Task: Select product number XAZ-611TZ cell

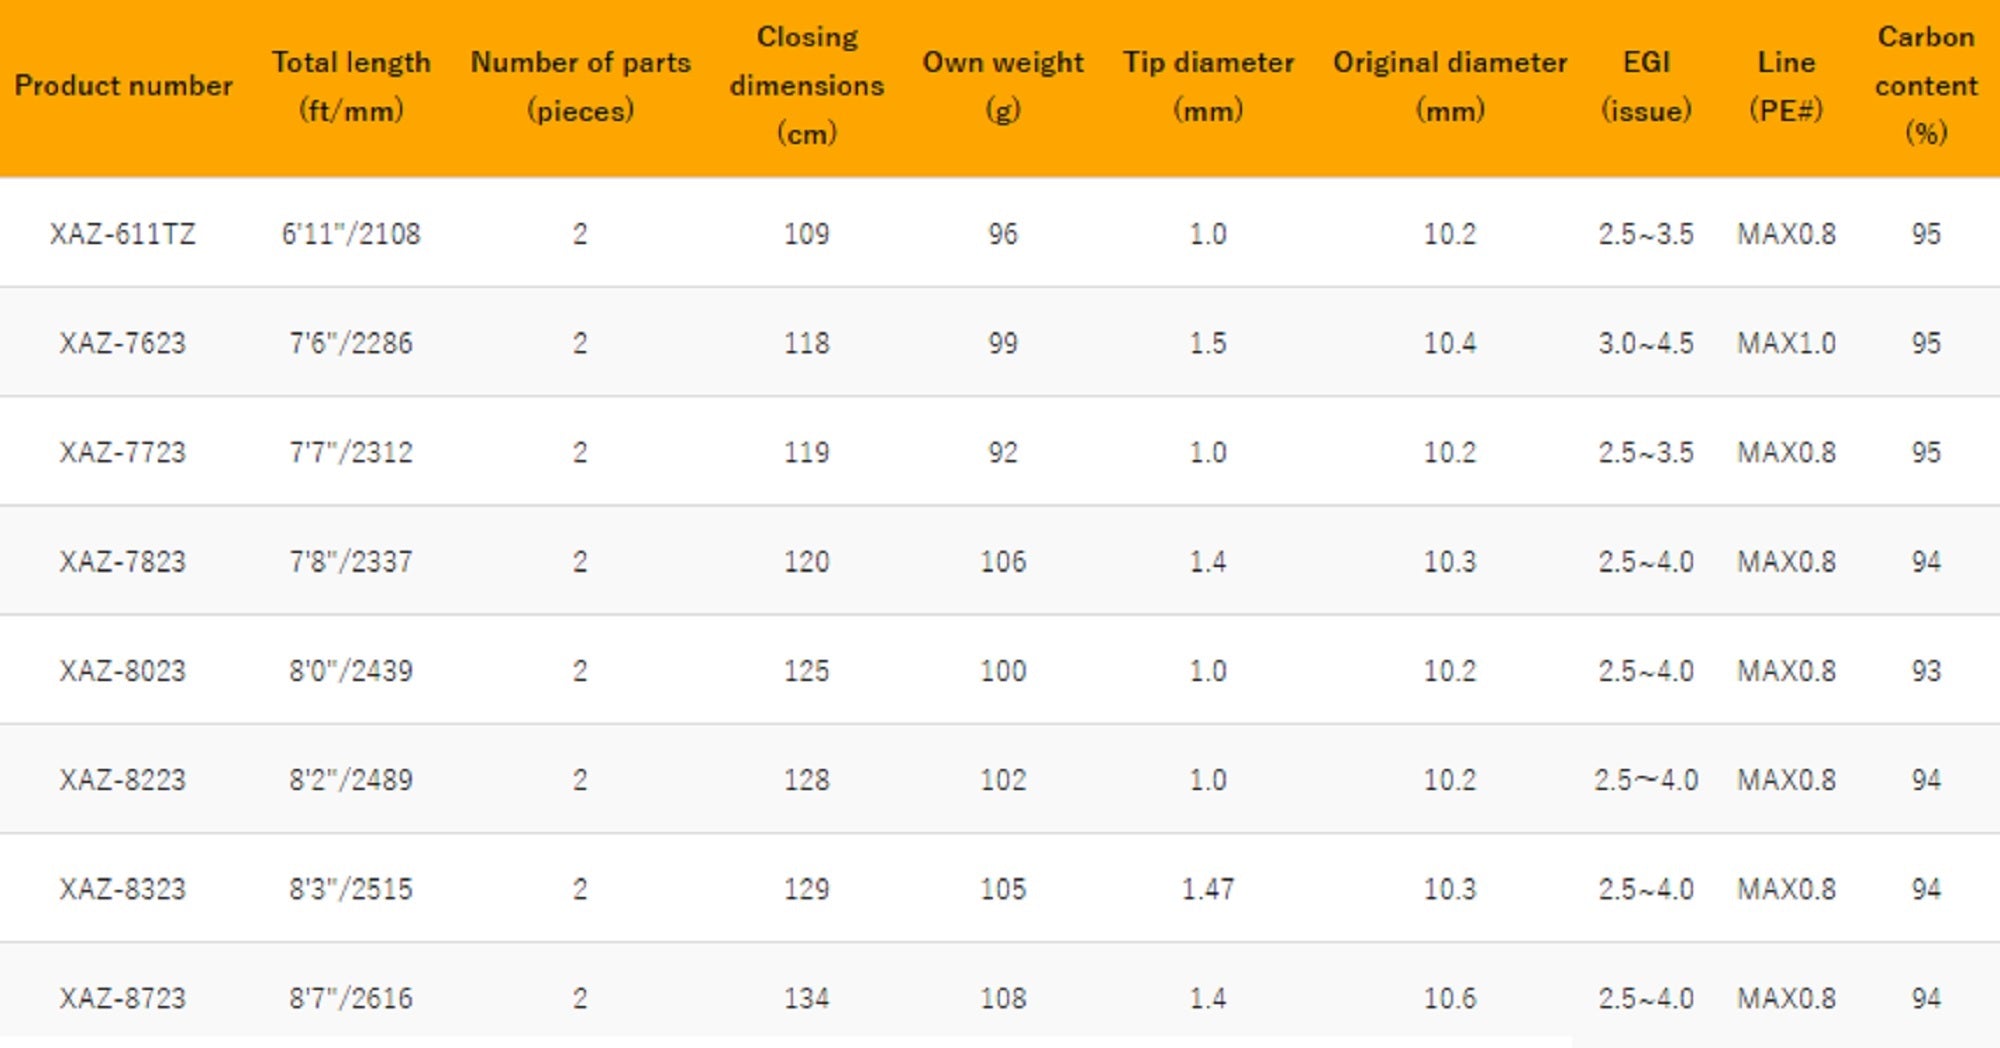Action: coord(123,234)
